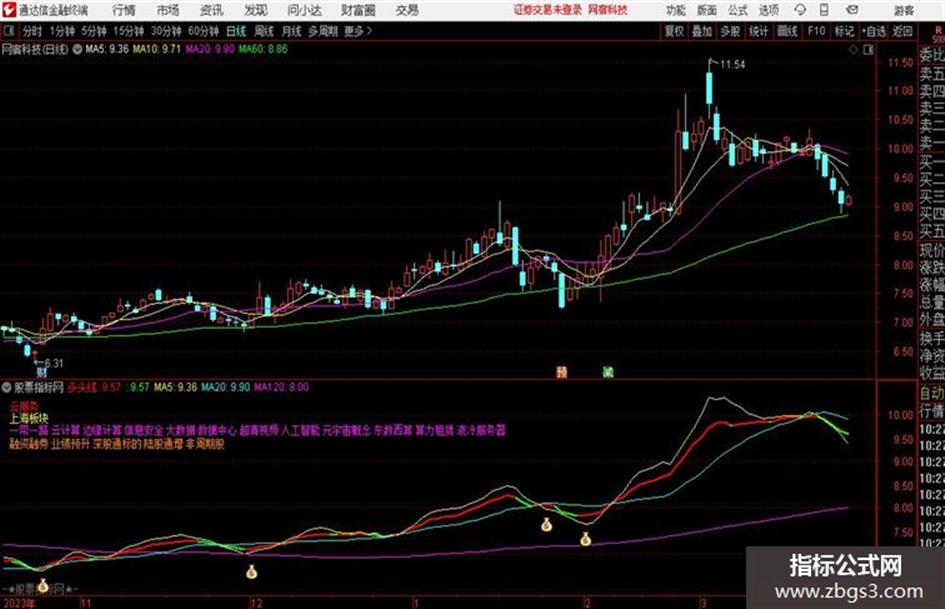
Task: Click the MA10: 9.71 label
Action: click(157, 49)
